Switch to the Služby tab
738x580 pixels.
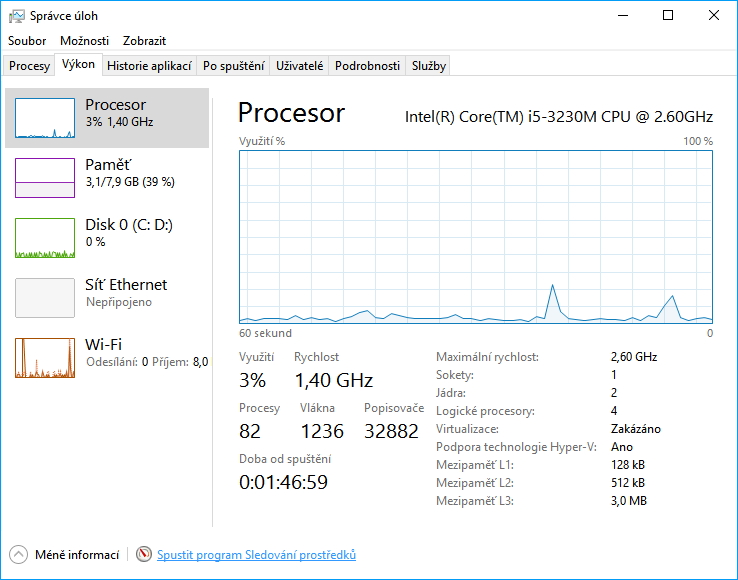[428, 66]
